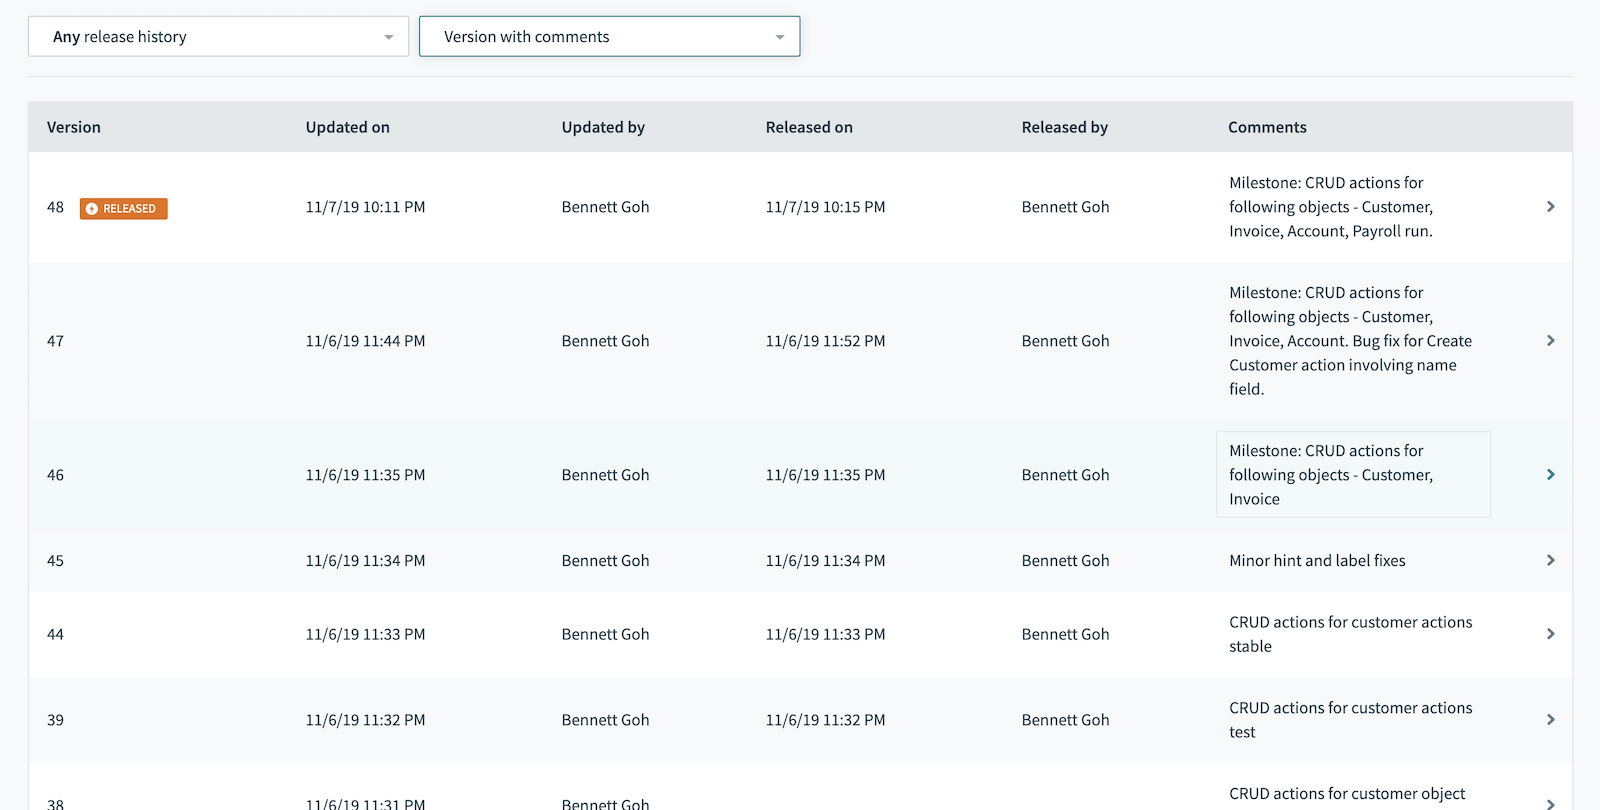Expand version 48 row with chevron arrow
1600x810 pixels.
click(1550, 207)
